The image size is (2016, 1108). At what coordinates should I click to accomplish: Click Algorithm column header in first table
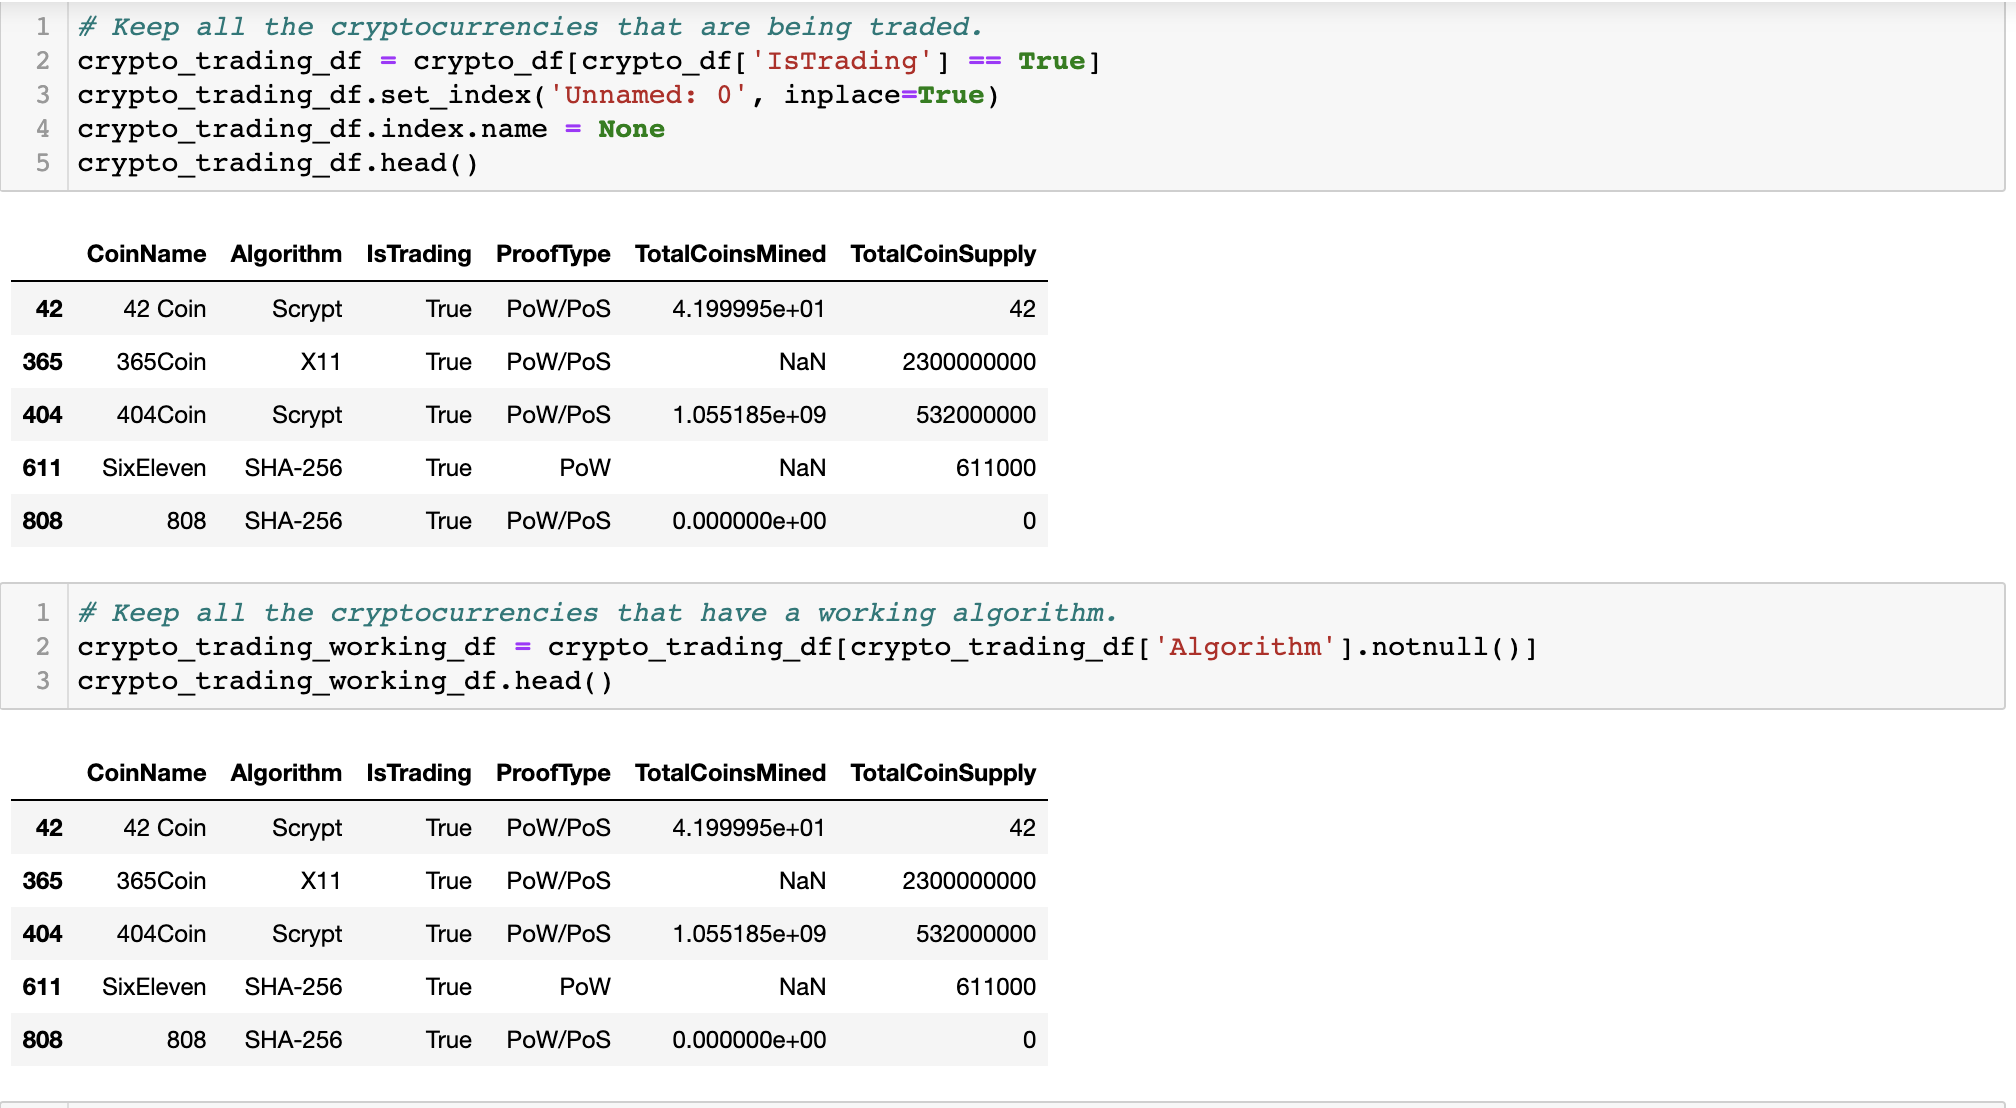pos(286,254)
